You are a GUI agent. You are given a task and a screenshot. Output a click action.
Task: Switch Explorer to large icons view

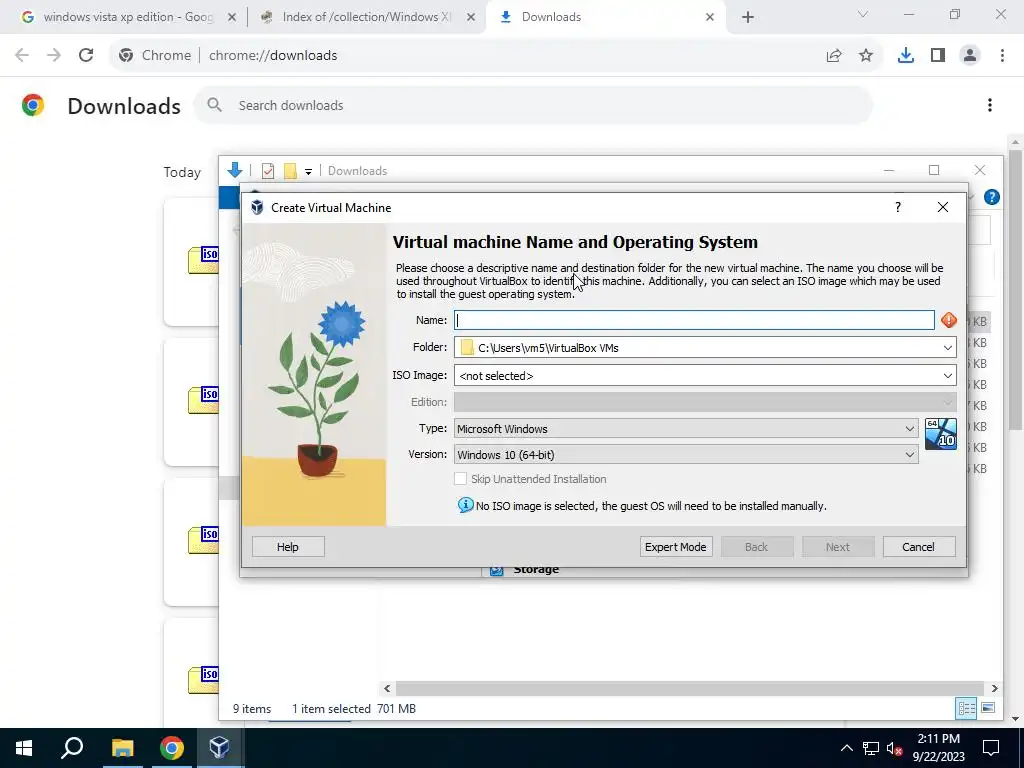point(988,708)
